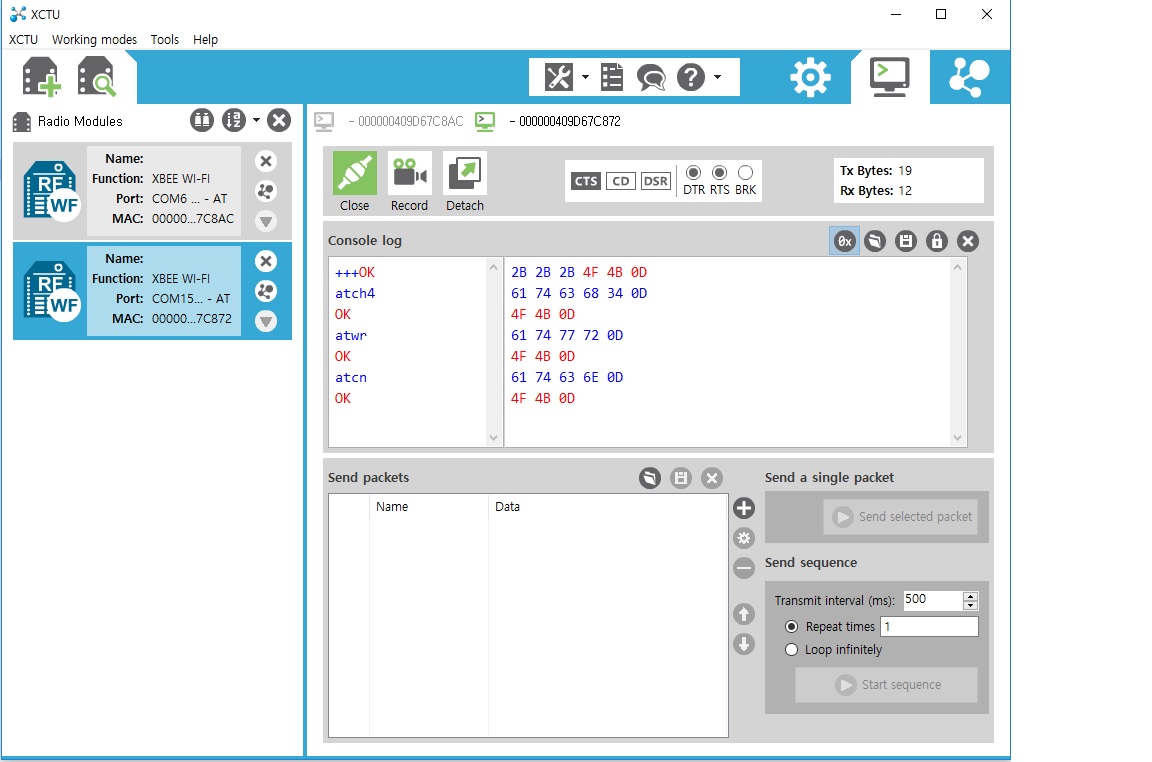
Task: Open the frames generator list icon
Action: [611, 76]
